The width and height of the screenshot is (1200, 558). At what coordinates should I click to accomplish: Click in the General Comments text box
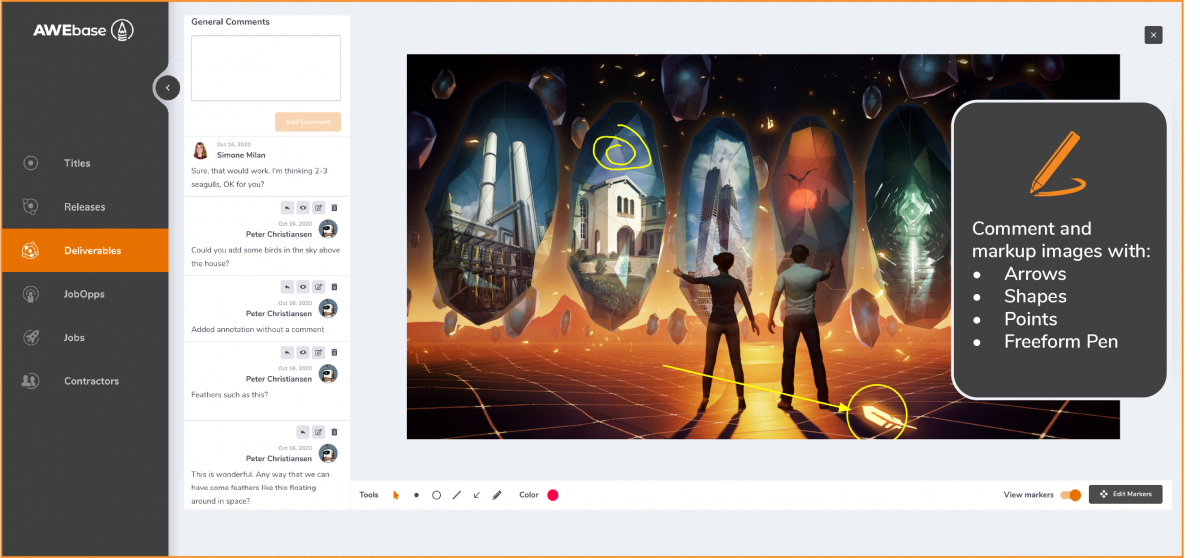(x=266, y=68)
